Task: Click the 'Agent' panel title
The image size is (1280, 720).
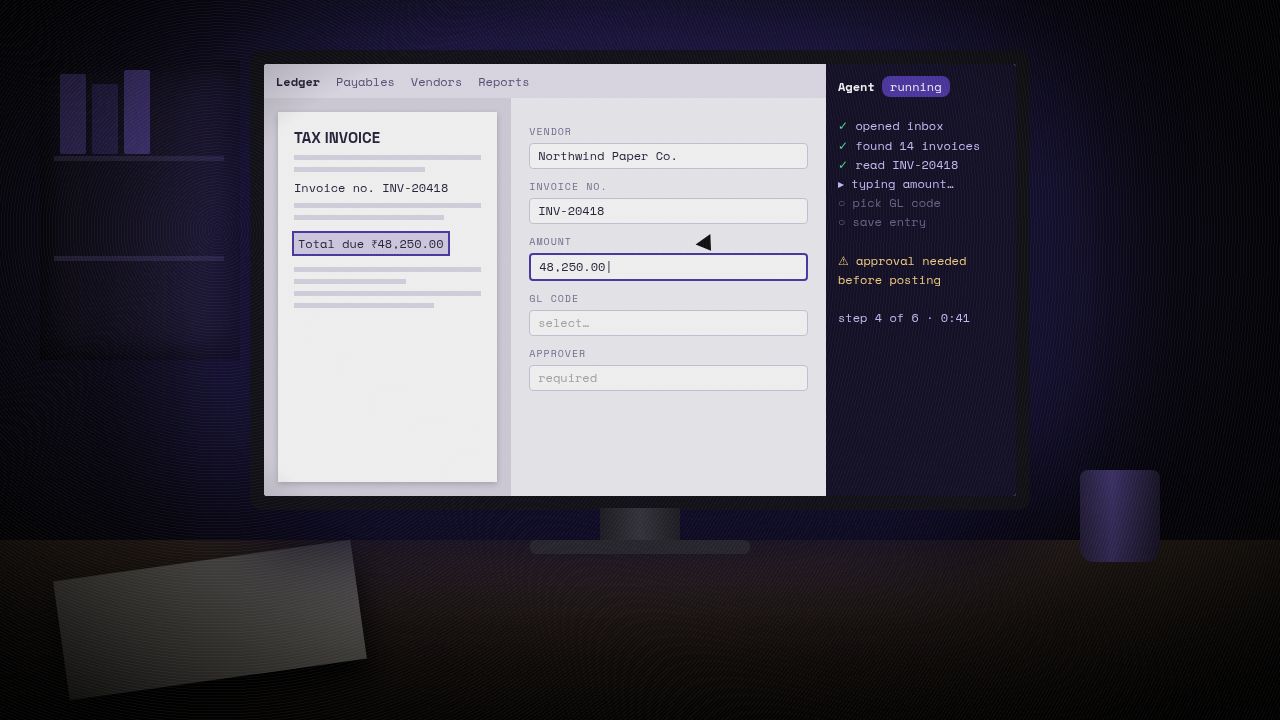Action: point(856,87)
